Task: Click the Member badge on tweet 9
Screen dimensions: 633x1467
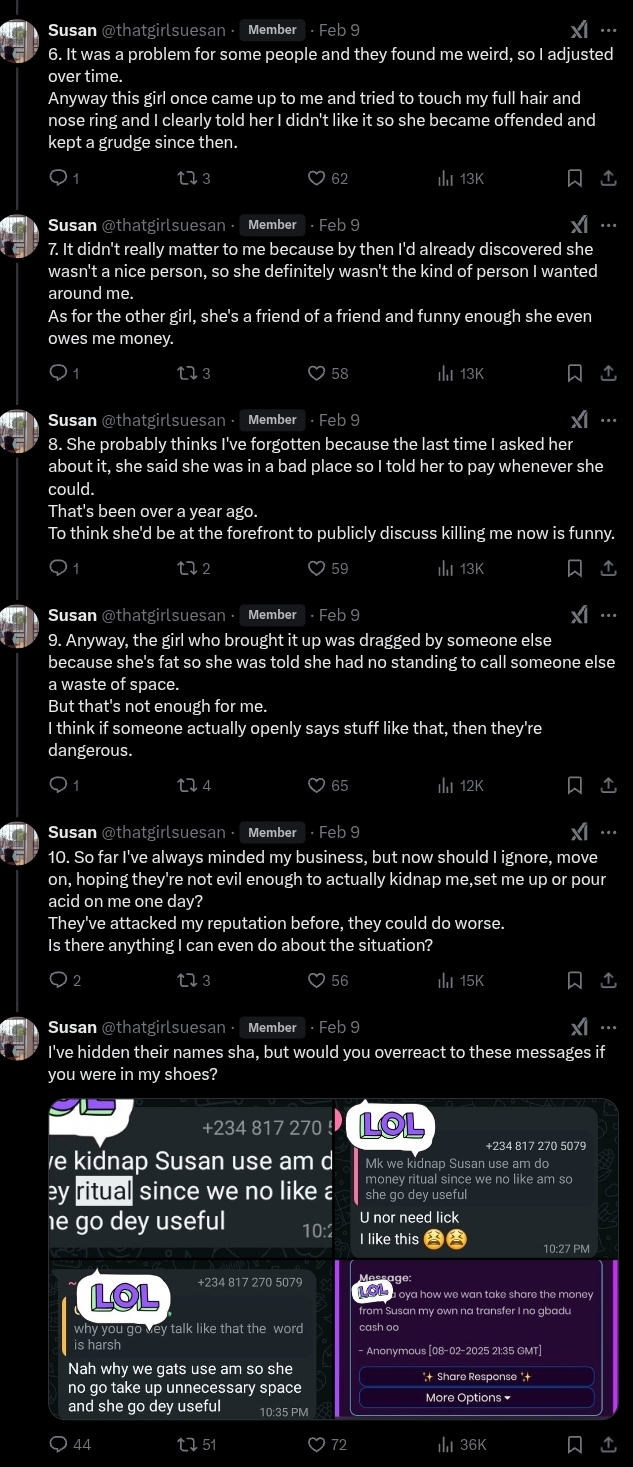Action: point(272,615)
